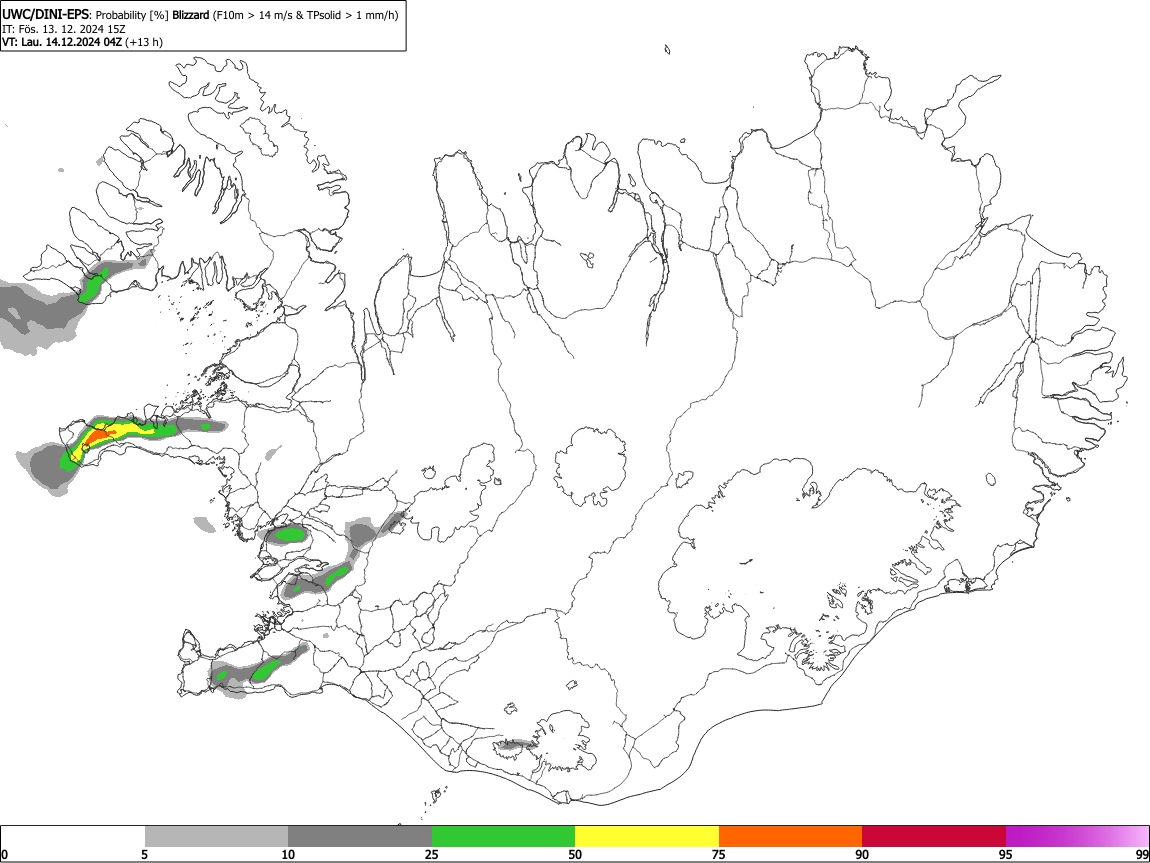
Task: Click the crimson 90-95% legend swatch
Action: [934, 837]
